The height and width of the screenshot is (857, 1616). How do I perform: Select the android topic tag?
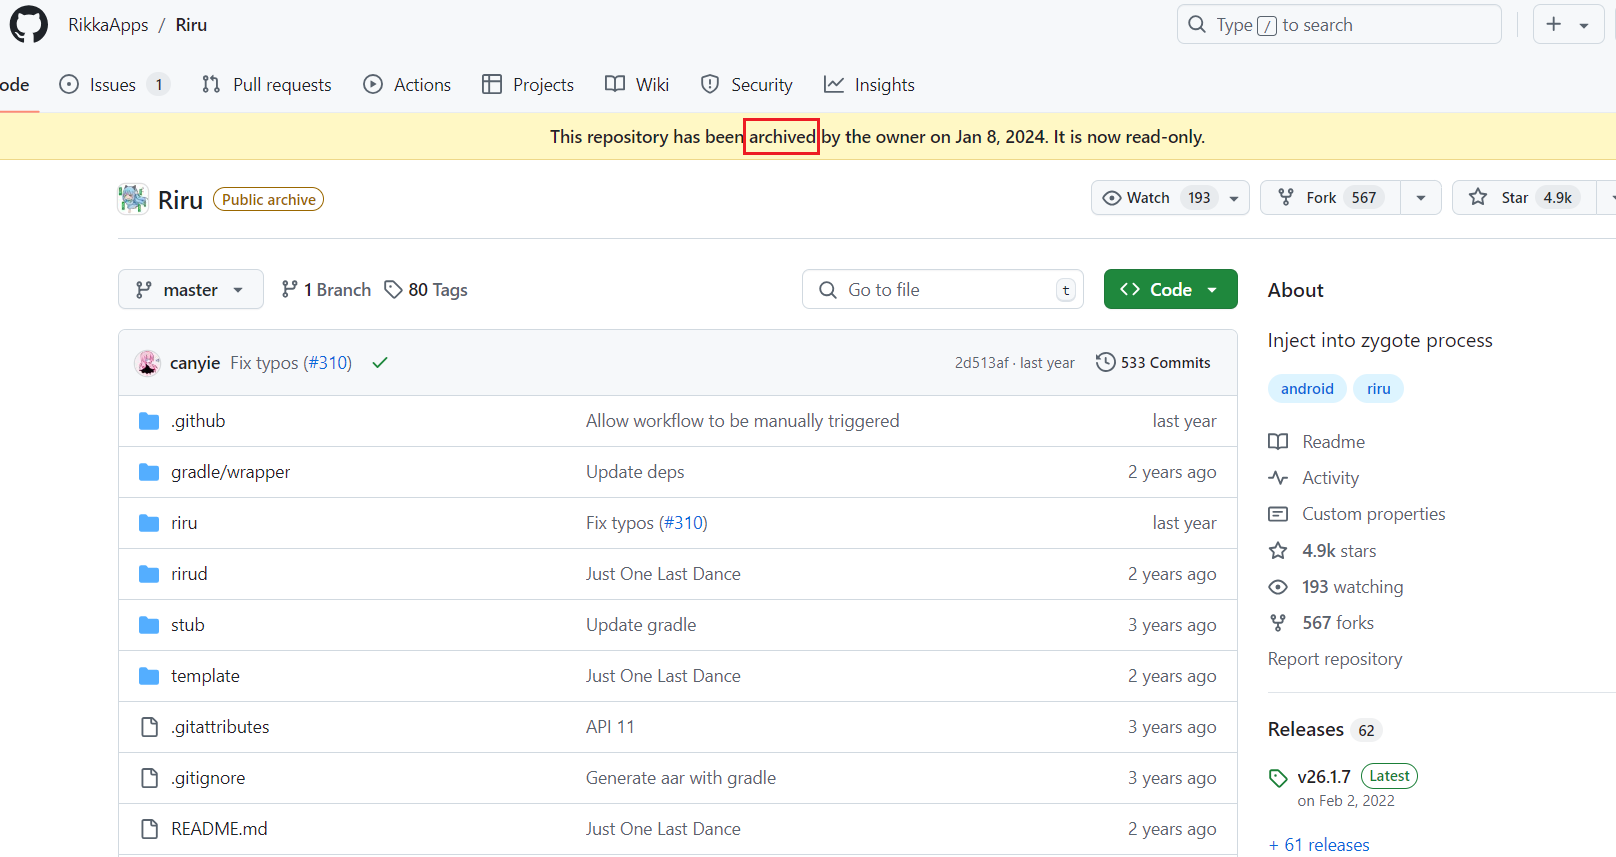tap(1307, 389)
